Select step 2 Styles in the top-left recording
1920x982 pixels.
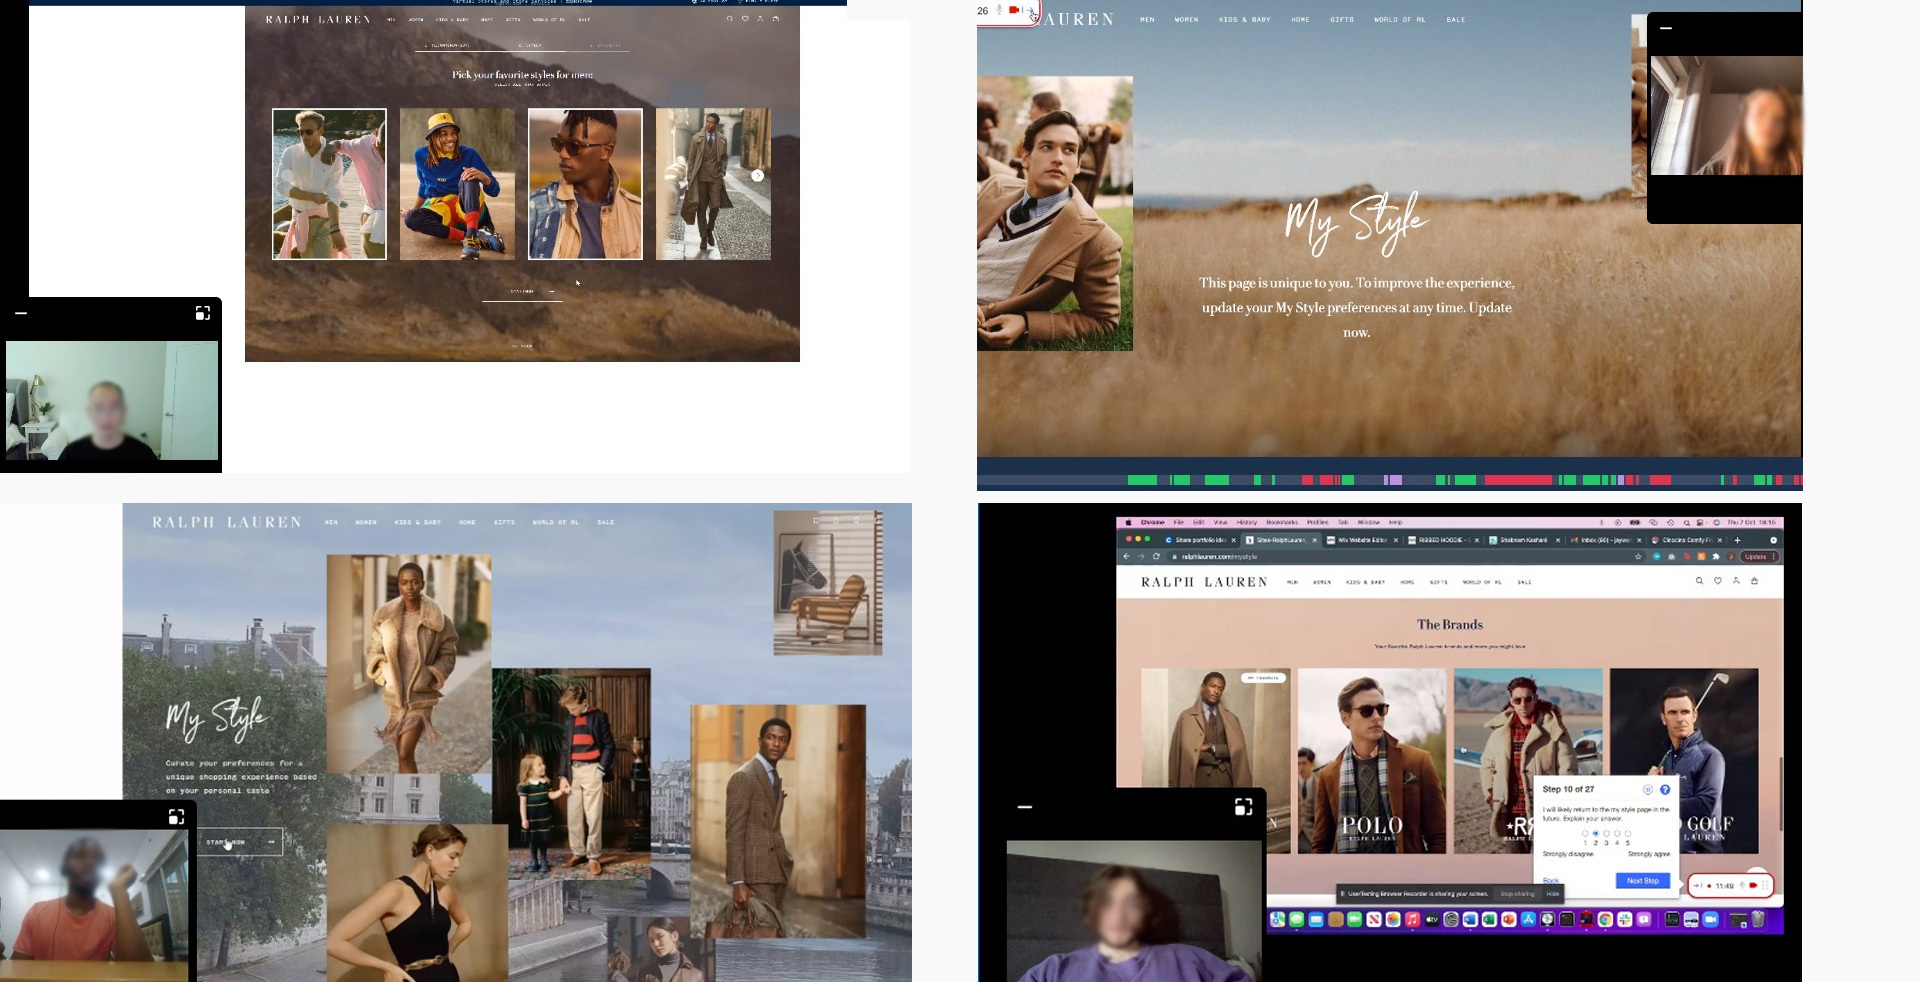tap(529, 45)
